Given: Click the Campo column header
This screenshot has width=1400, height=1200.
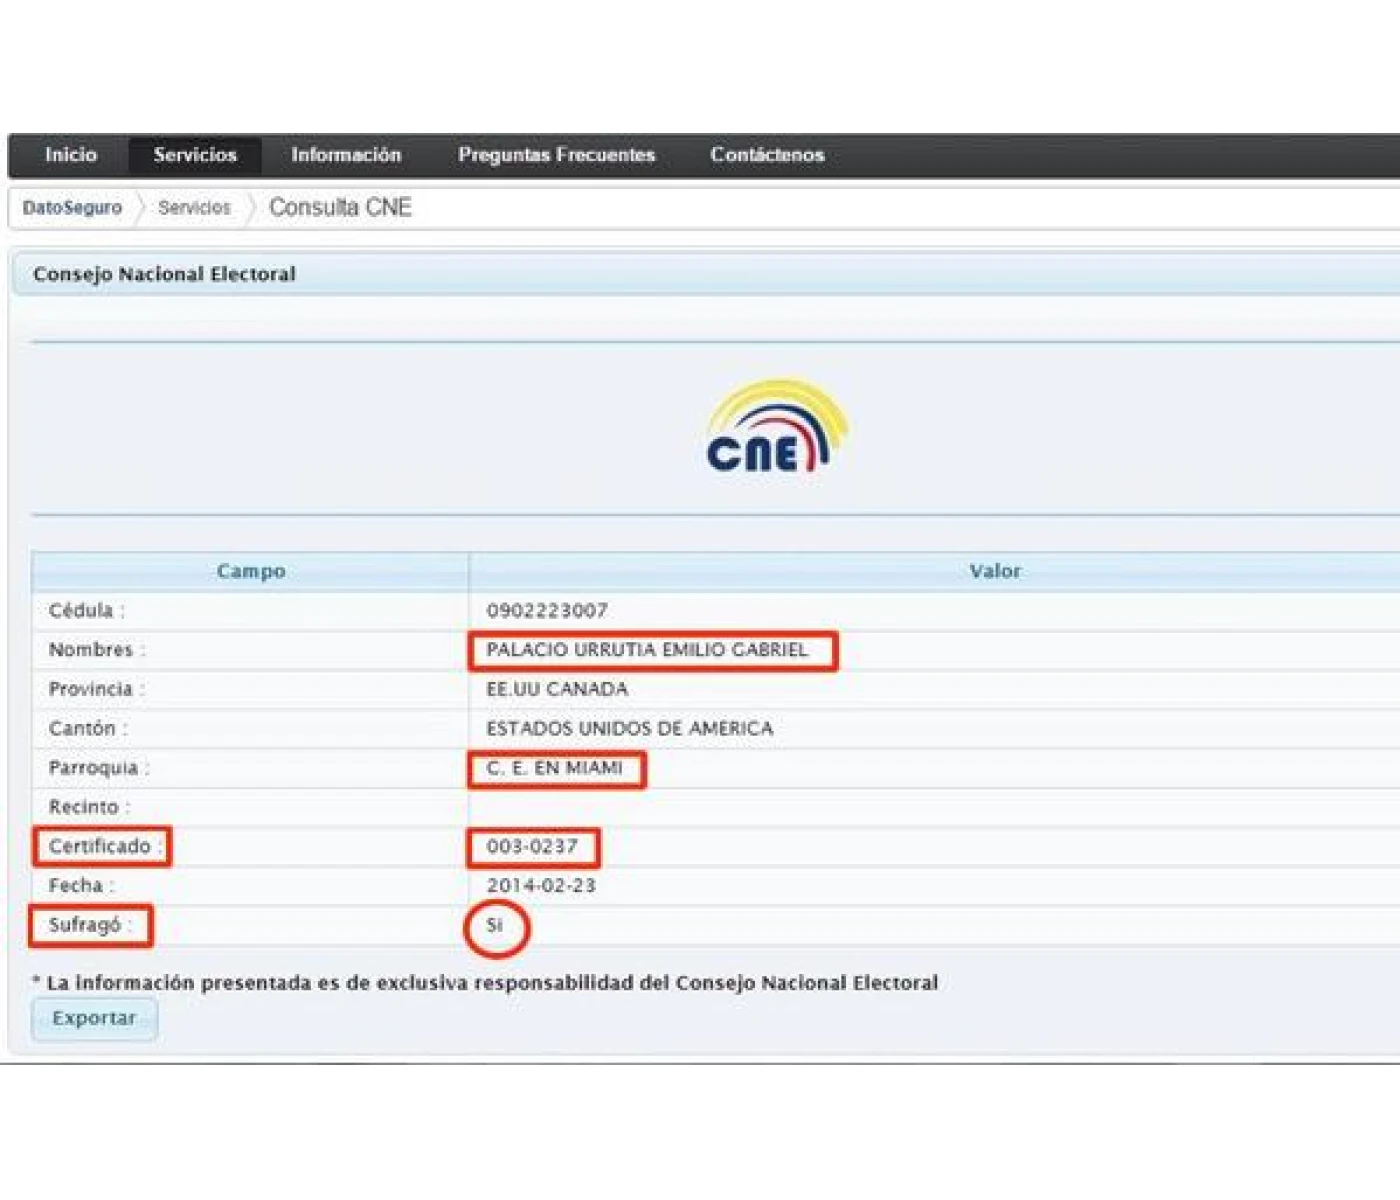Looking at the screenshot, I should (x=251, y=571).
